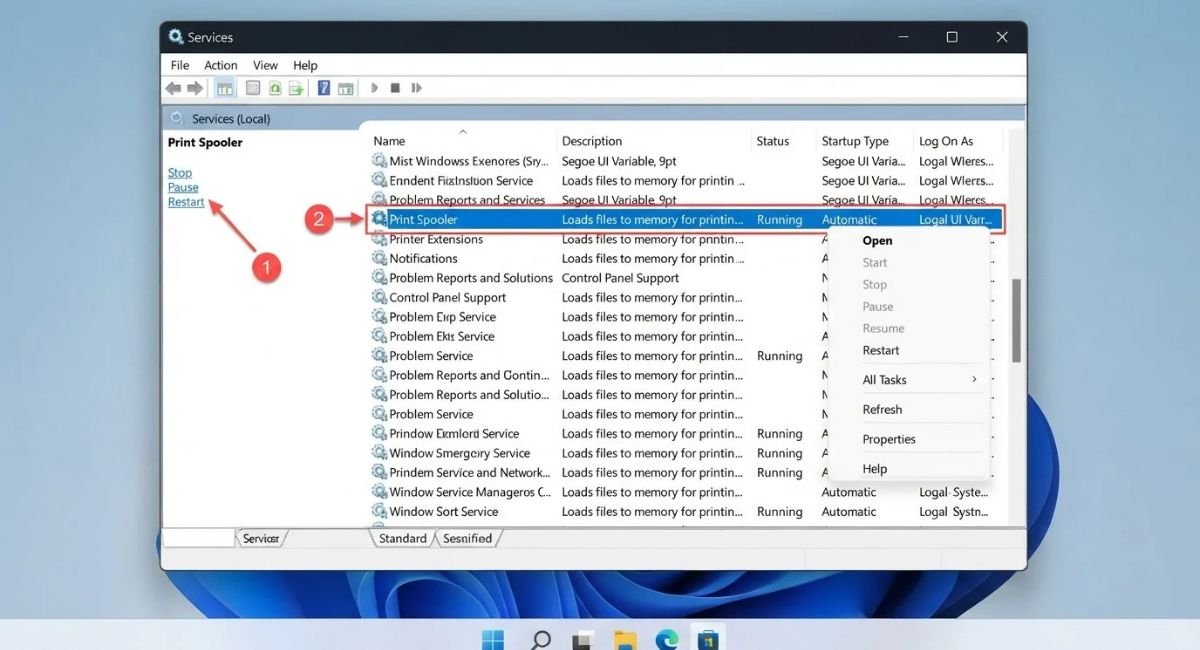Click the Services (Local) header icon

178,118
